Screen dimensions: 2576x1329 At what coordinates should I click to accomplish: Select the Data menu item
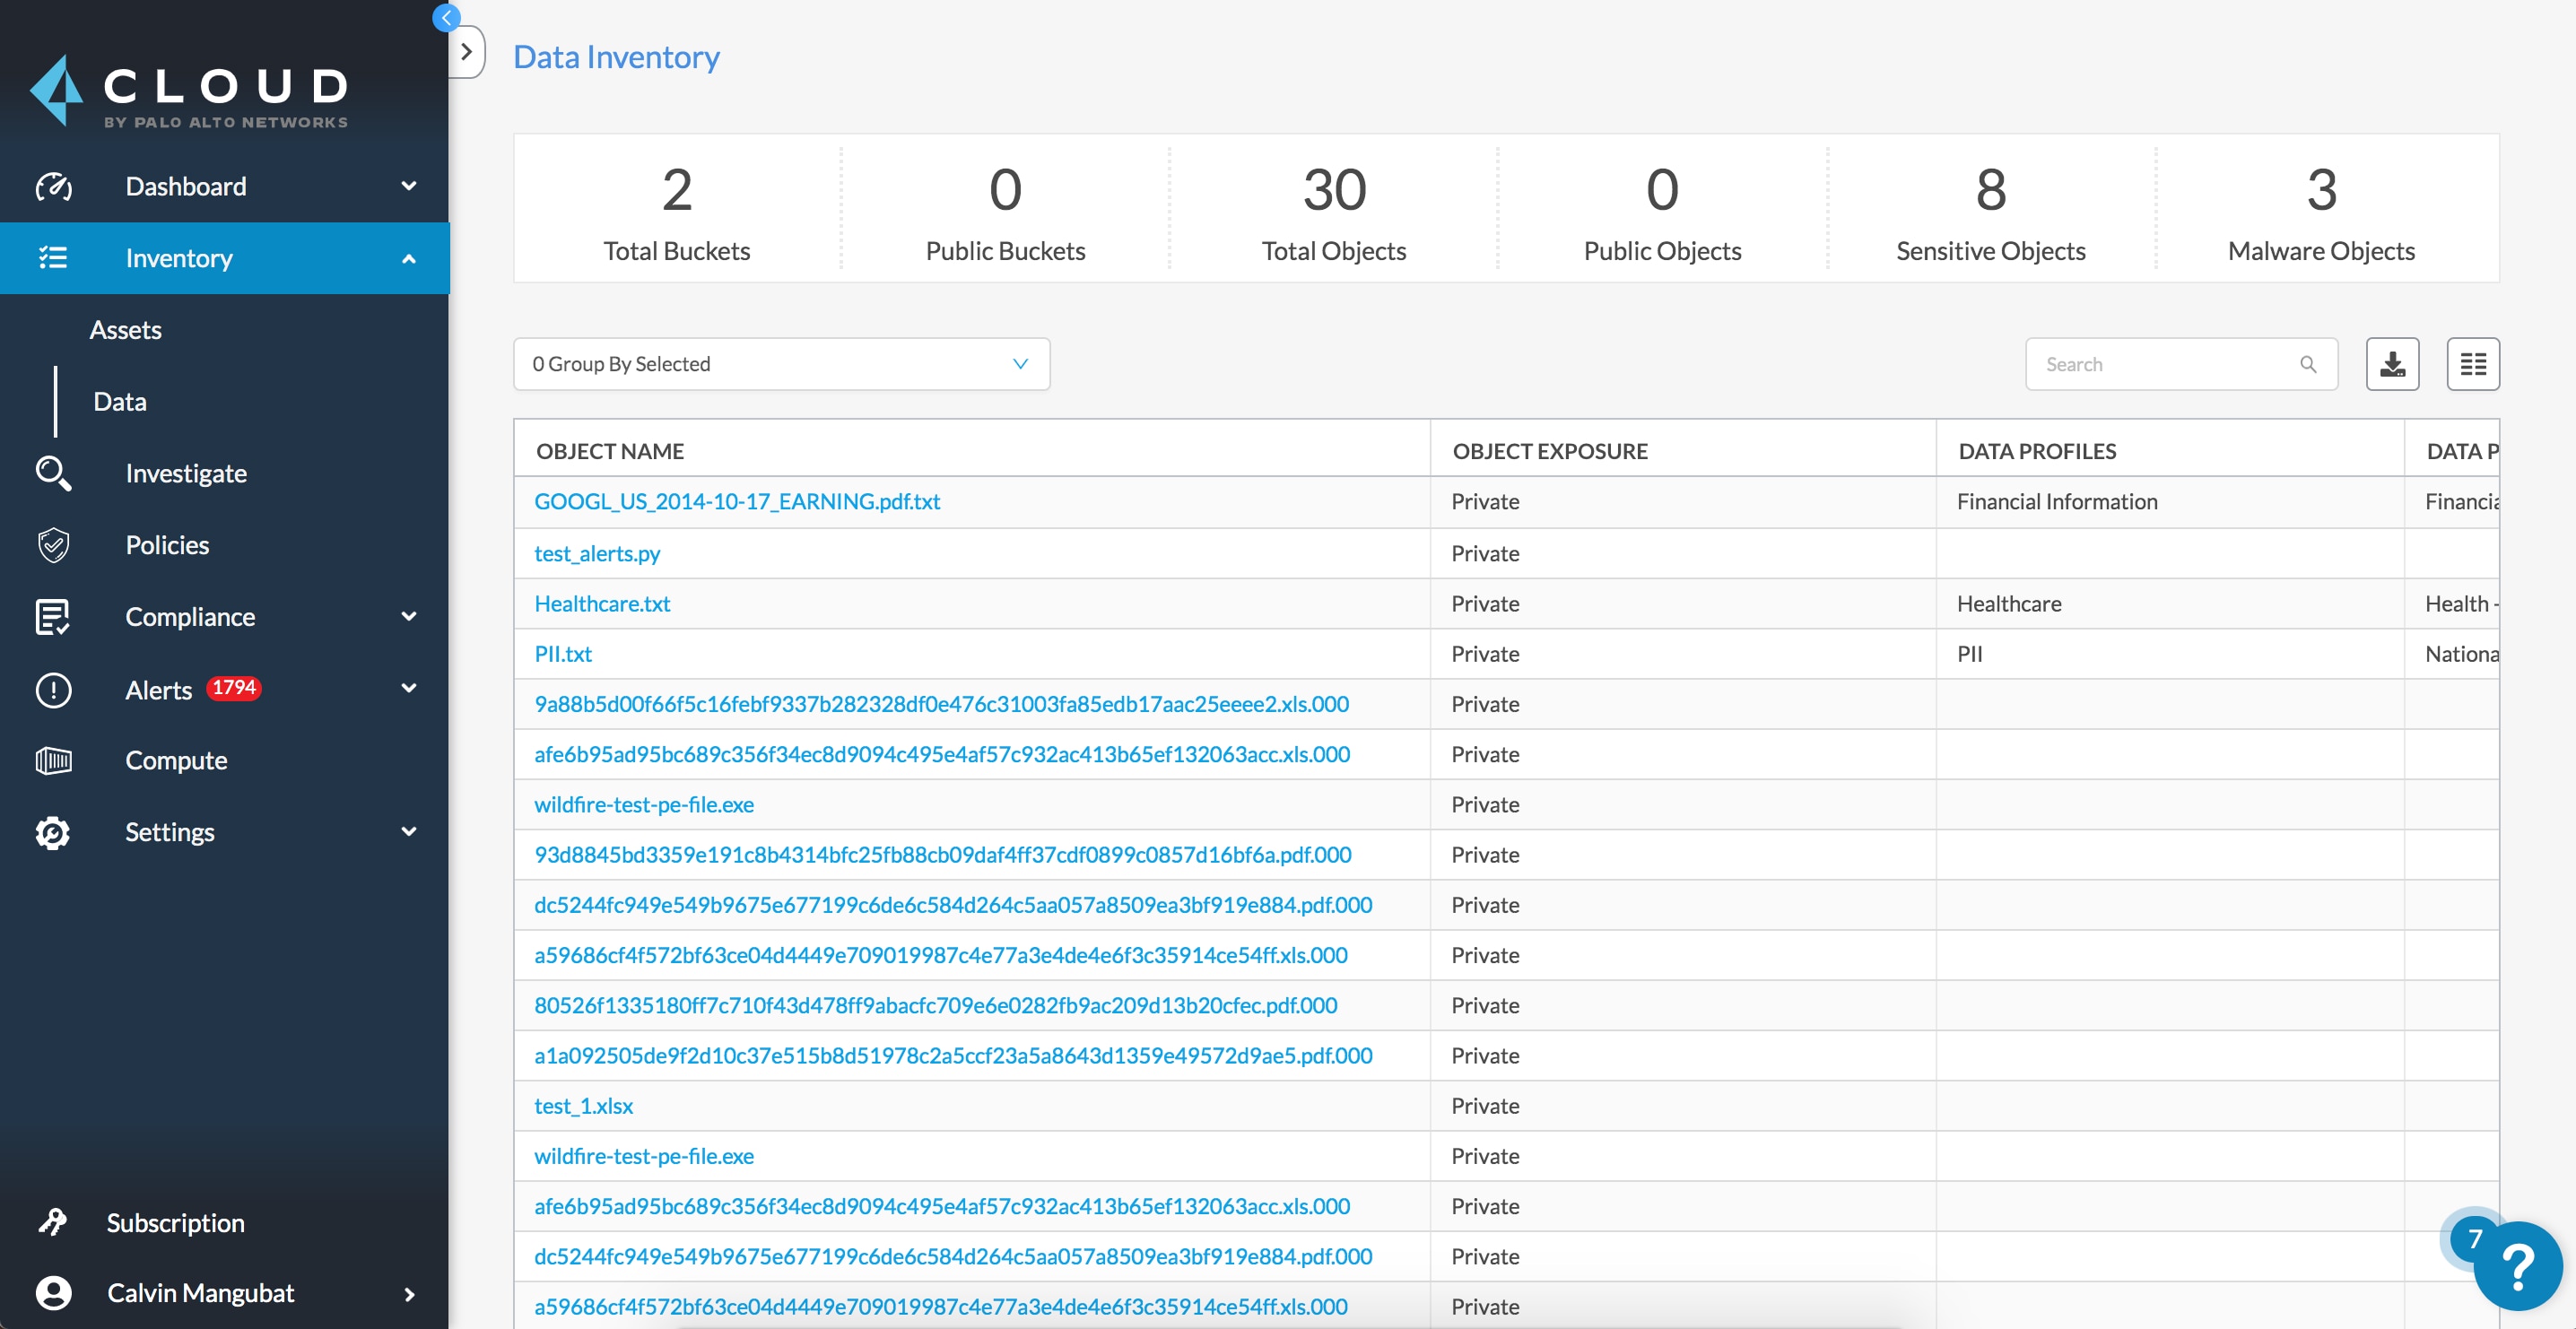(x=119, y=401)
